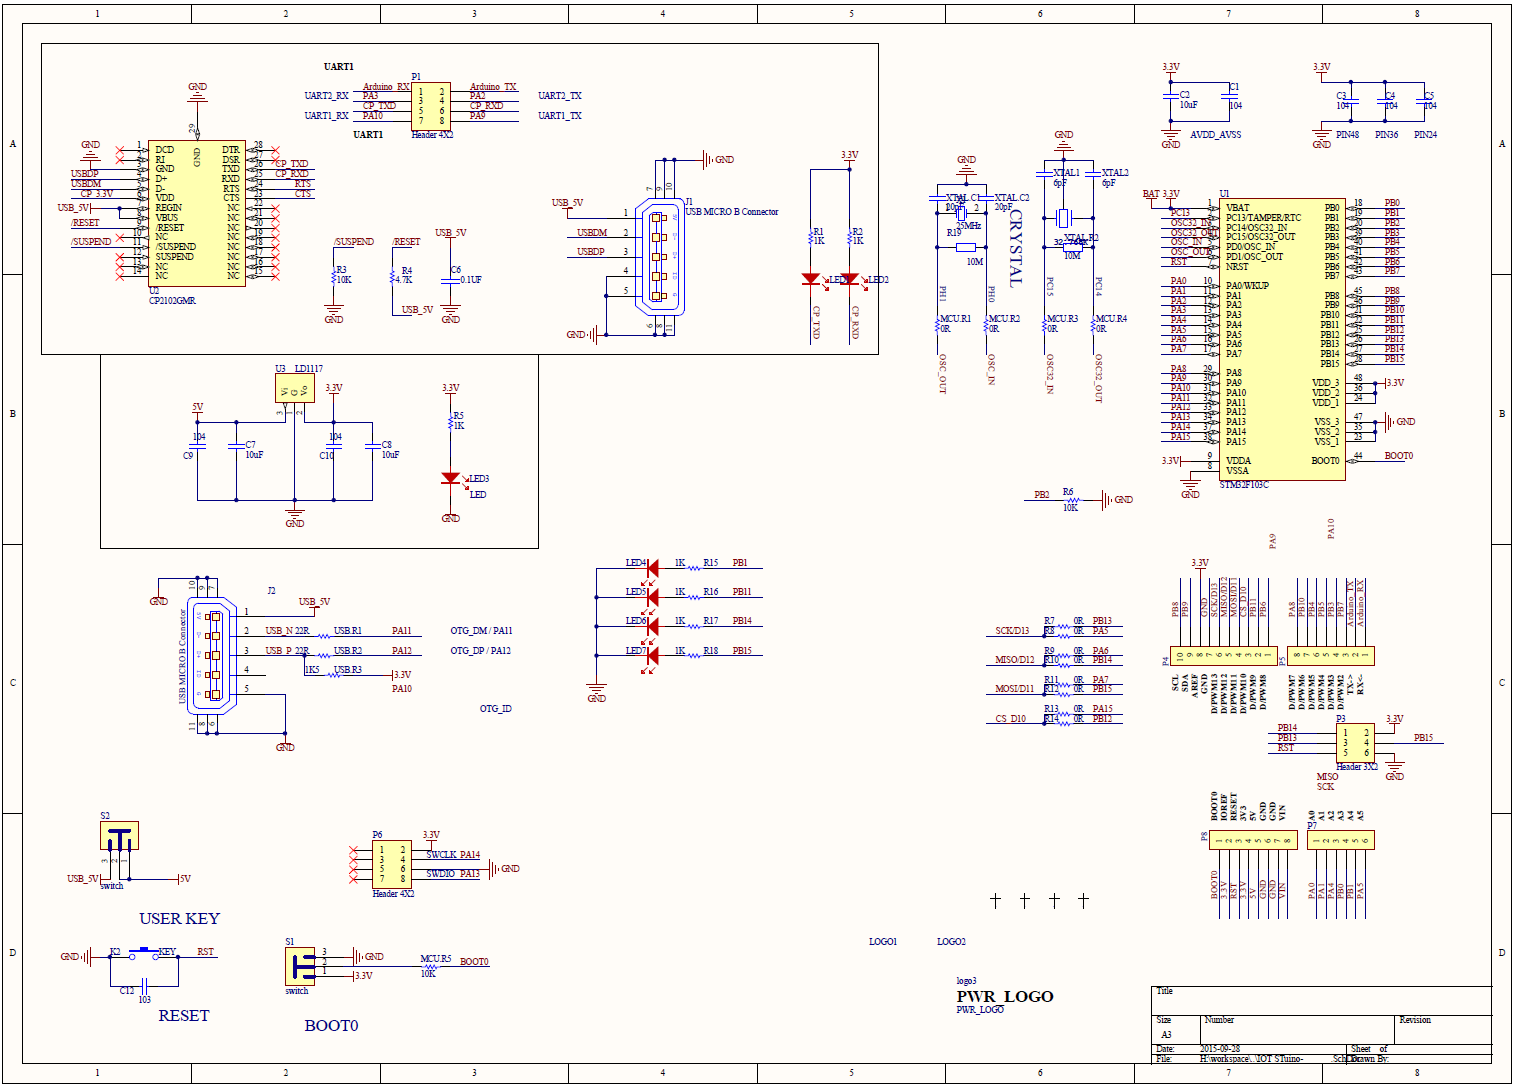Select the P1 Header 4X2 connector symbol

click(x=431, y=106)
